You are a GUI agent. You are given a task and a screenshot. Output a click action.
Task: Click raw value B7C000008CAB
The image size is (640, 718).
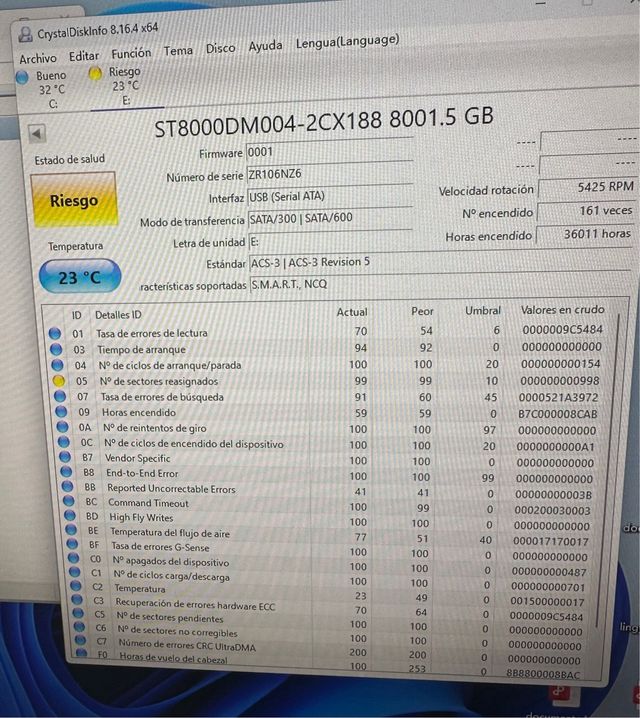[x=558, y=414]
